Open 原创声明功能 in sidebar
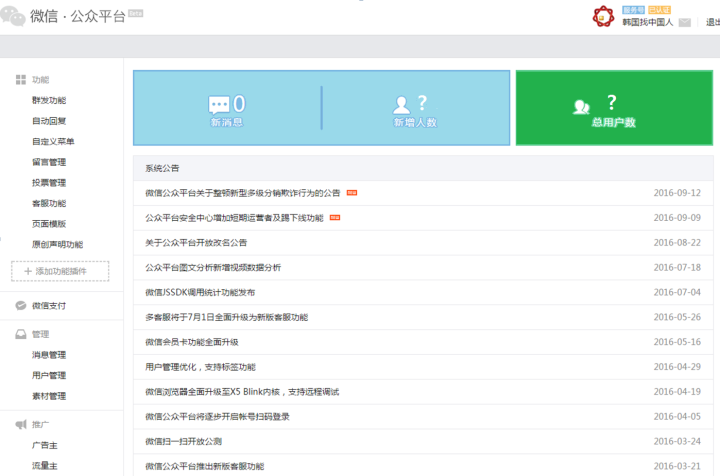Screen dimensions: 720x476 (x=57, y=245)
